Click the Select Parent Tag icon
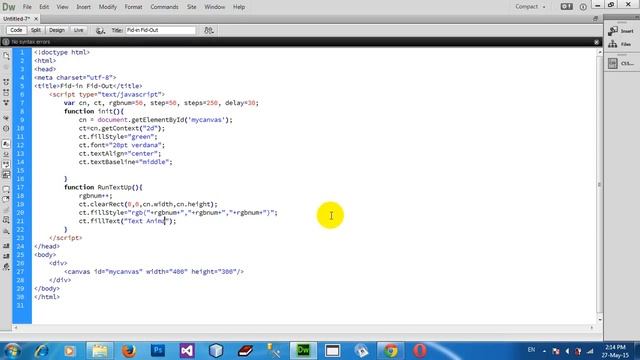 tap(6, 118)
